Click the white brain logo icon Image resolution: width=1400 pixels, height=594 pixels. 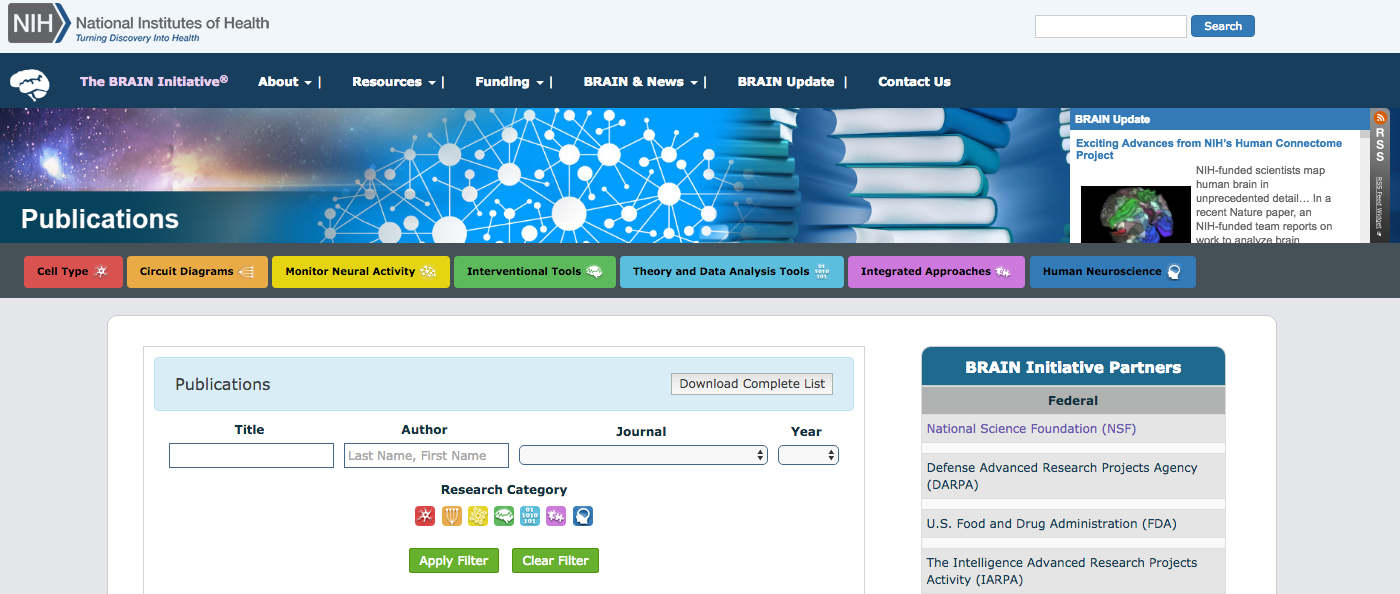pos(30,84)
